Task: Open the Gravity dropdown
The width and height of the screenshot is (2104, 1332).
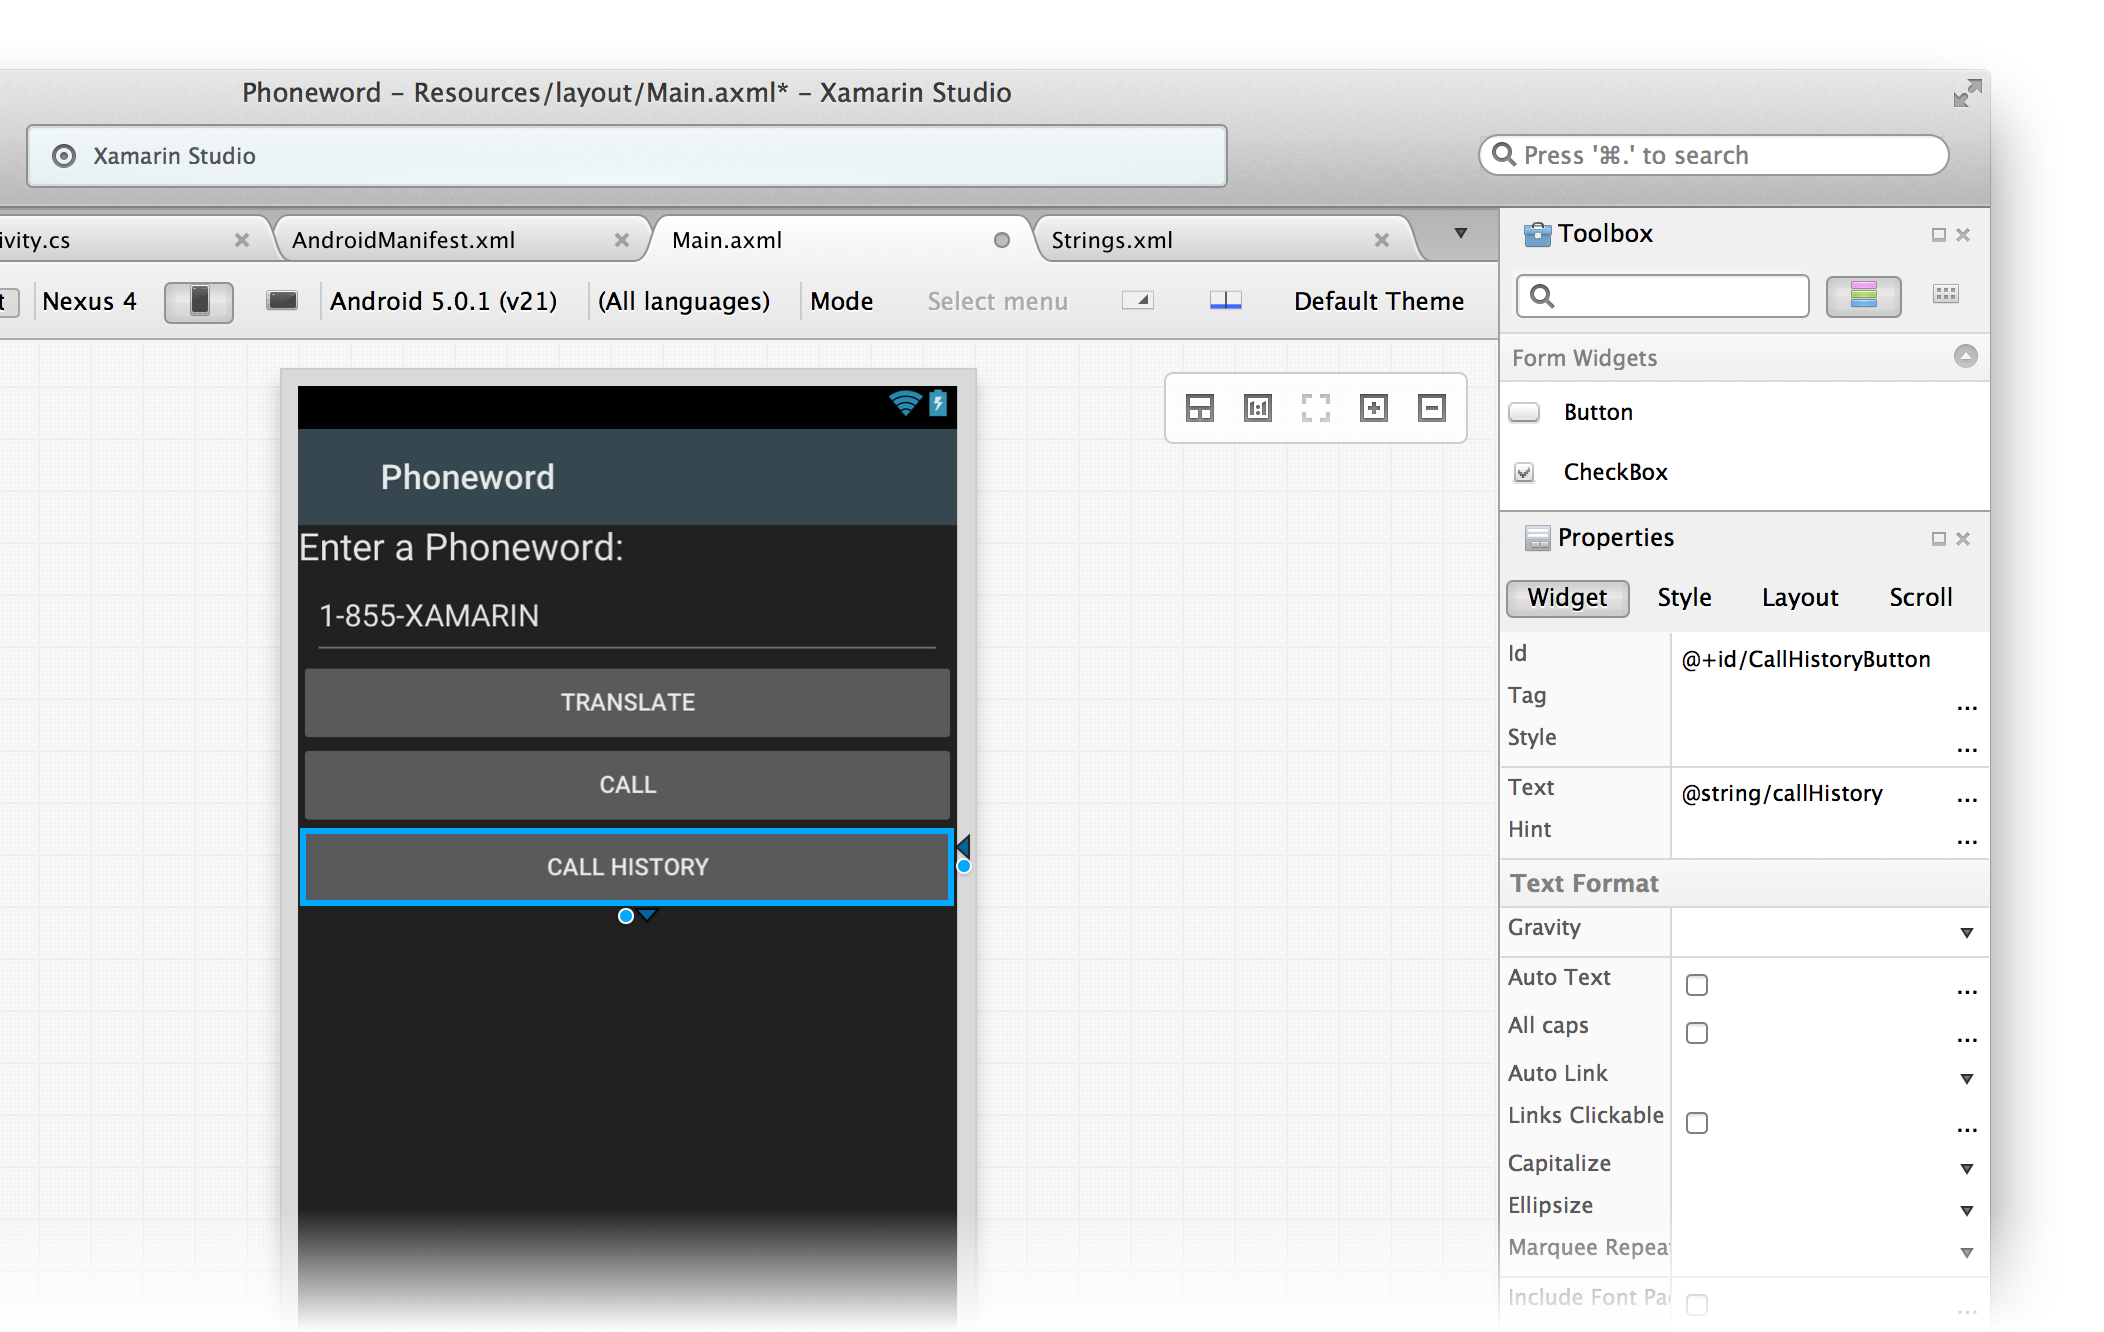Action: pos(1965,933)
